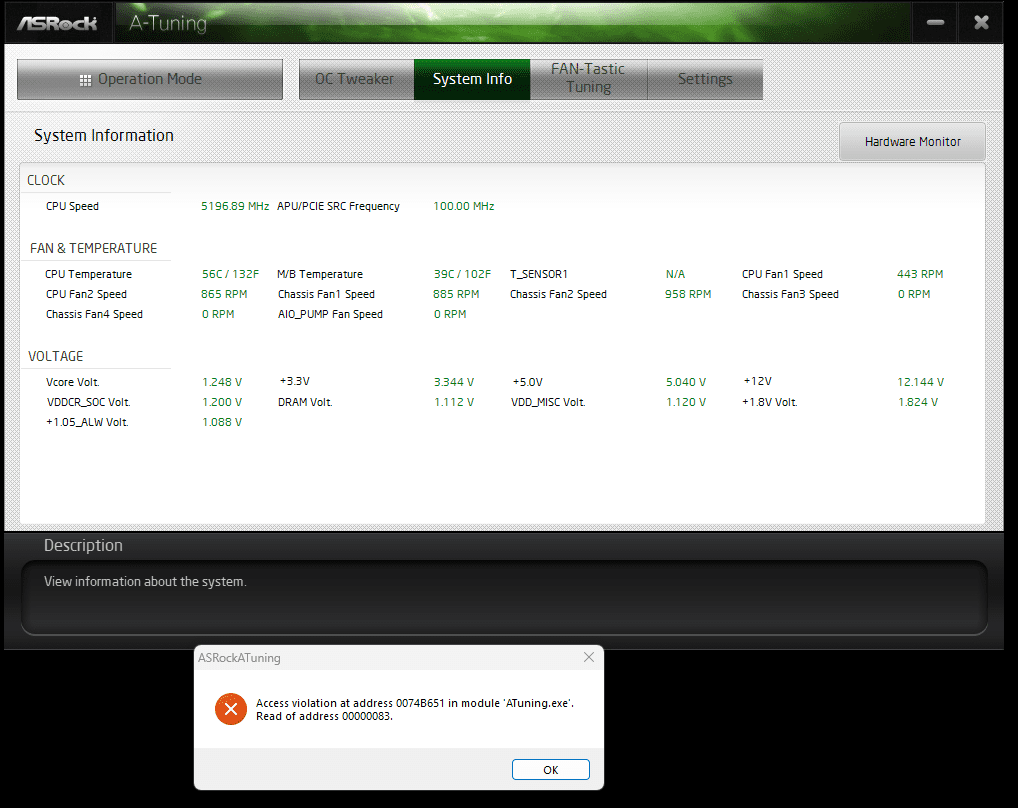Click the +3.3V reading 3.344 V
The image size is (1018, 808).
454,382
